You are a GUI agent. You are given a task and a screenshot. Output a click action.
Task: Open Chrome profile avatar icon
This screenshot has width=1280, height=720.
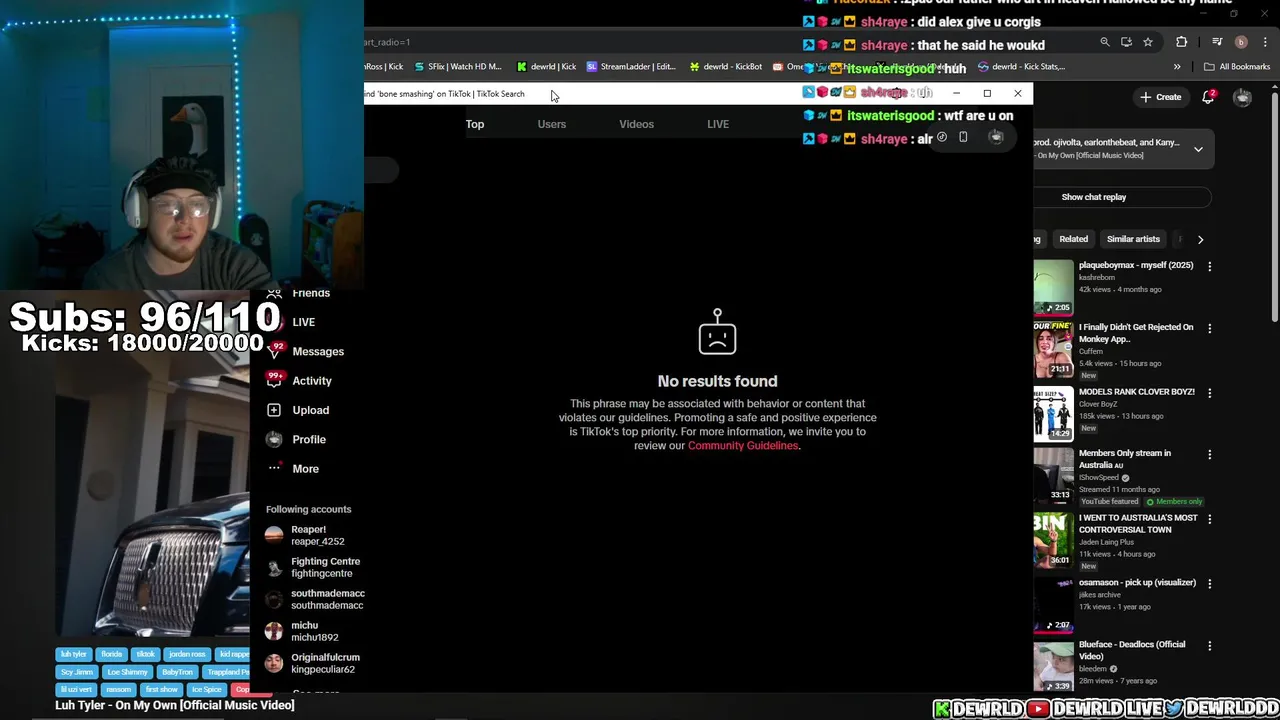tap(1241, 42)
